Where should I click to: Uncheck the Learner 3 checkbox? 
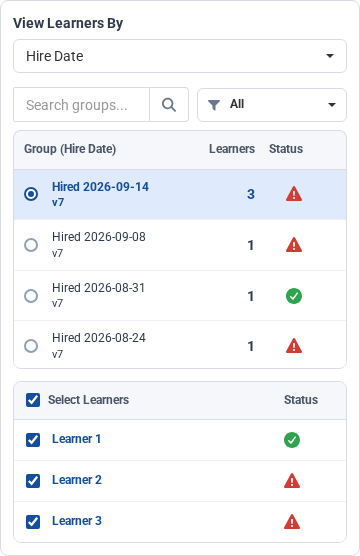tap(33, 522)
